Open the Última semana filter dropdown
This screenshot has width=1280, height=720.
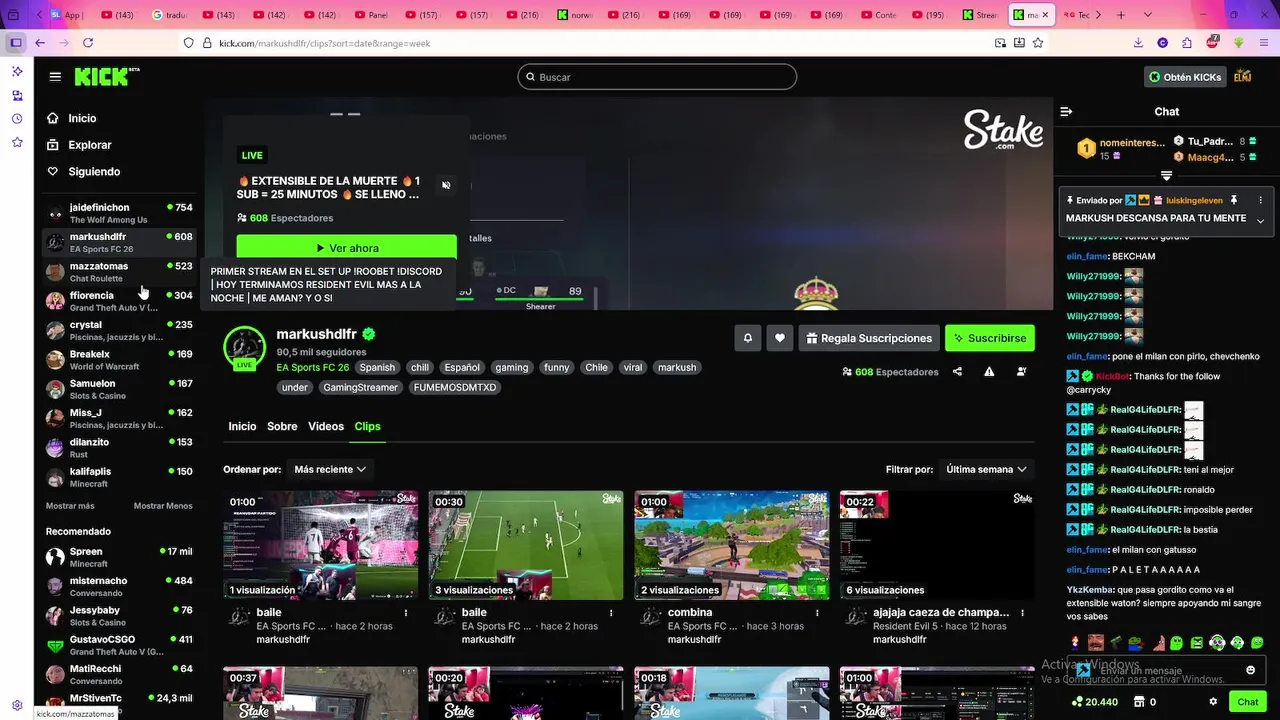tap(986, 469)
